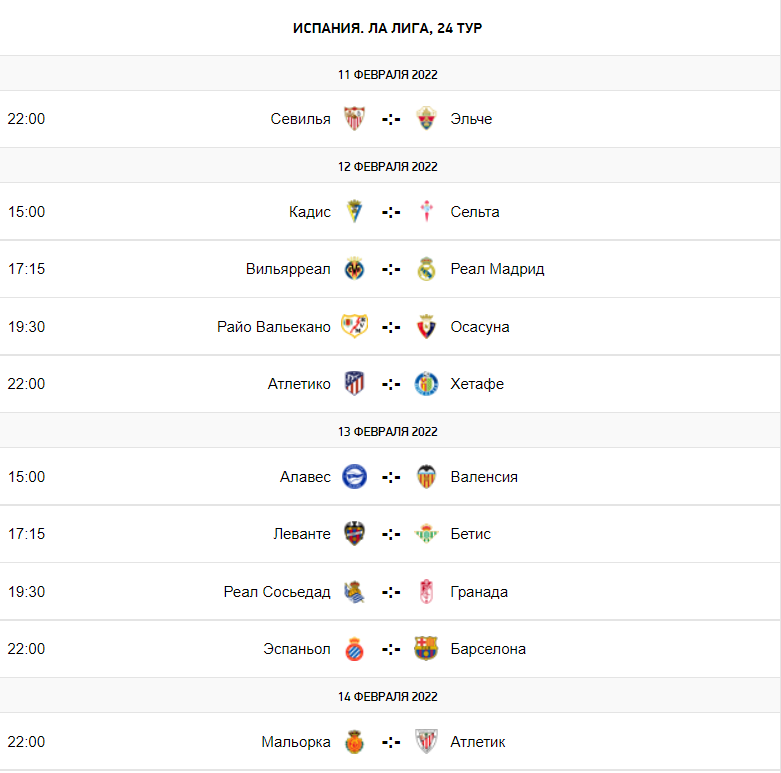Screen dimensions: 781x773
Task: Click the Athletic Bilbao crest
Action: (426, 742)
